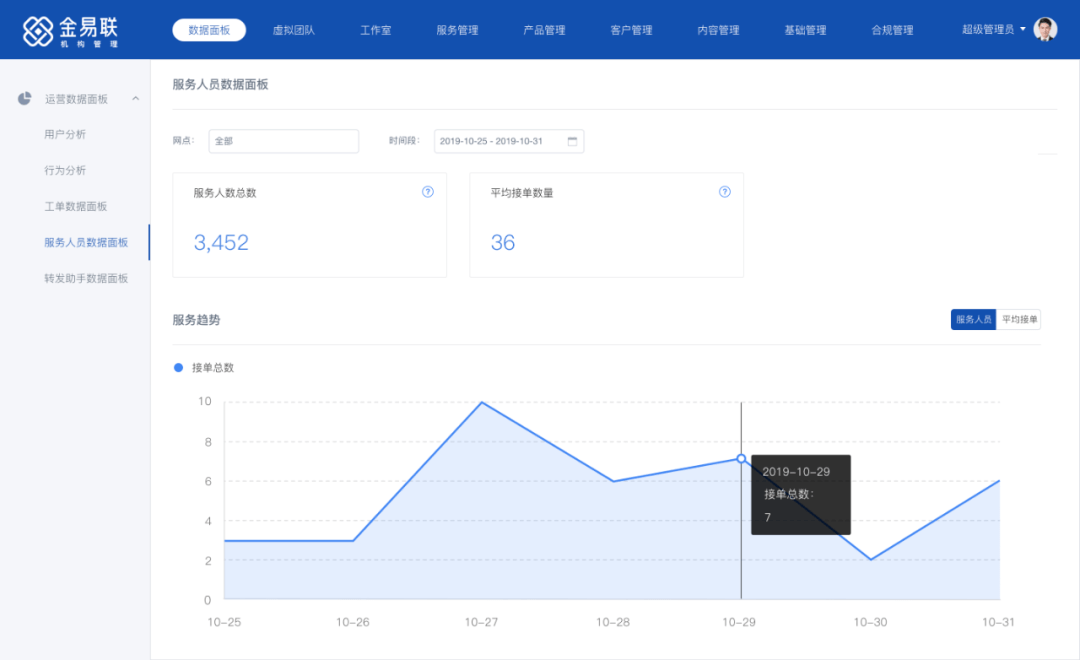Screen dimensions: 1080x660
Task: Switch trend chart to 平均接单
Action: [x=1019, y=320]
